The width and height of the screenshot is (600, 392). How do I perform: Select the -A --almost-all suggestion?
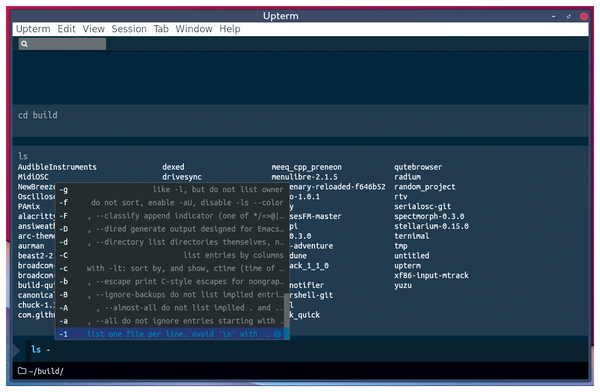(x=172, y=308)
